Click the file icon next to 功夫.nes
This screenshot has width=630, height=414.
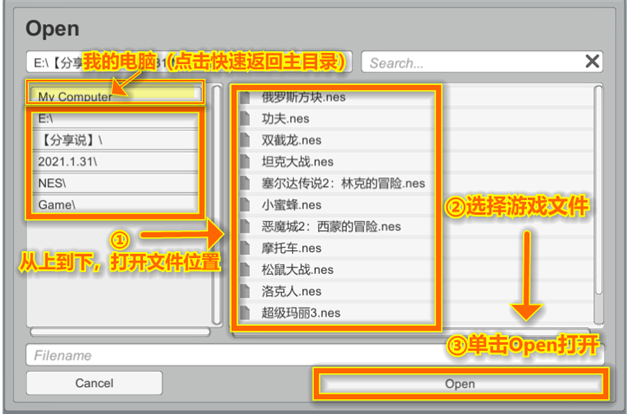click(245, 118)
